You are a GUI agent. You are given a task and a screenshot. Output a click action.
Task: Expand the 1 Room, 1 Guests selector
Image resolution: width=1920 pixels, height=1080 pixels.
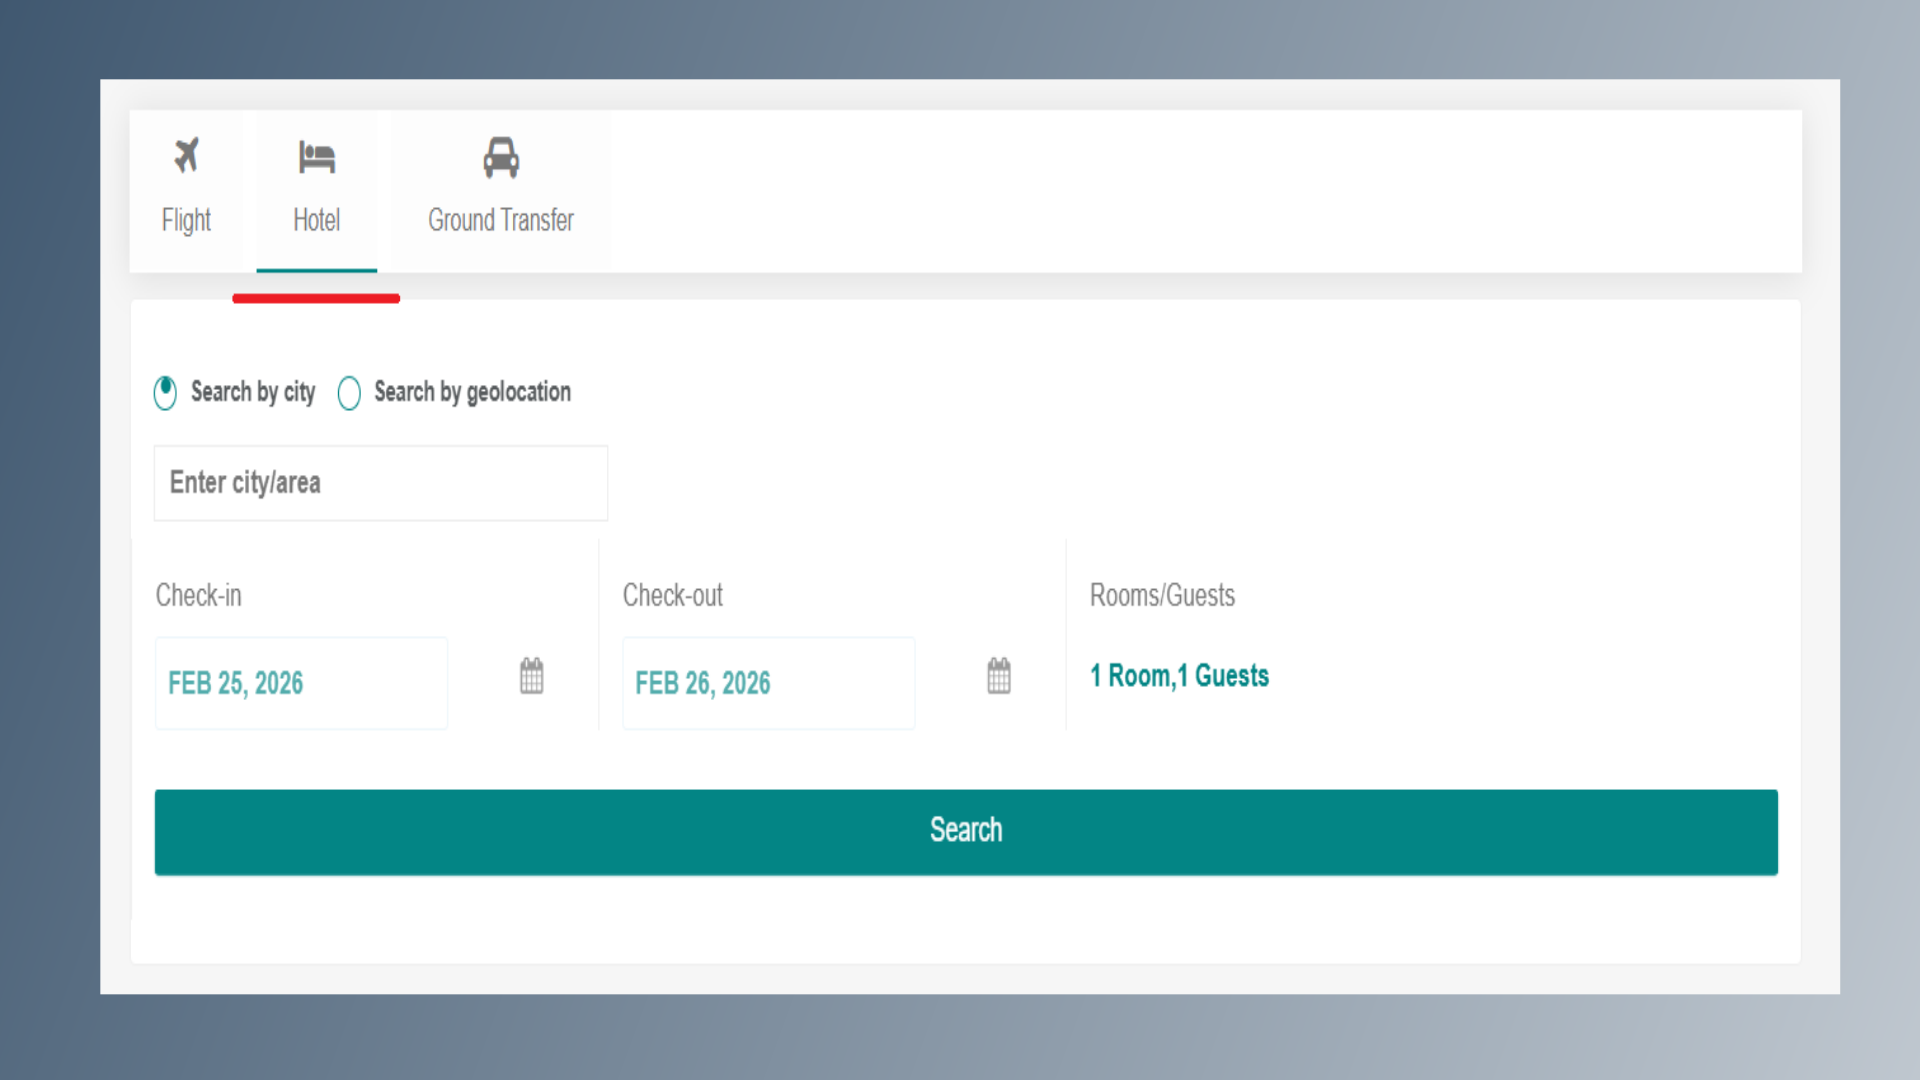(x=1179, y=676)
